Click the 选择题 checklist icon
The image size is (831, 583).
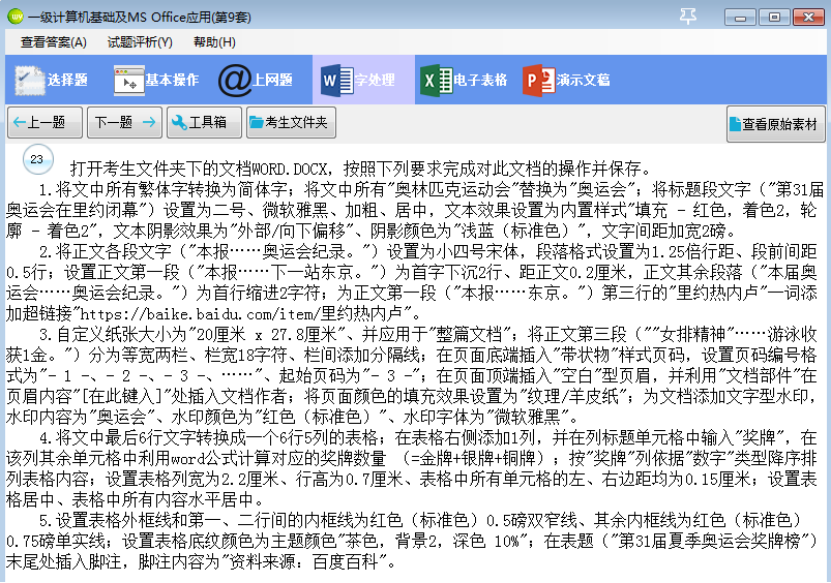(x=29, y=81)
